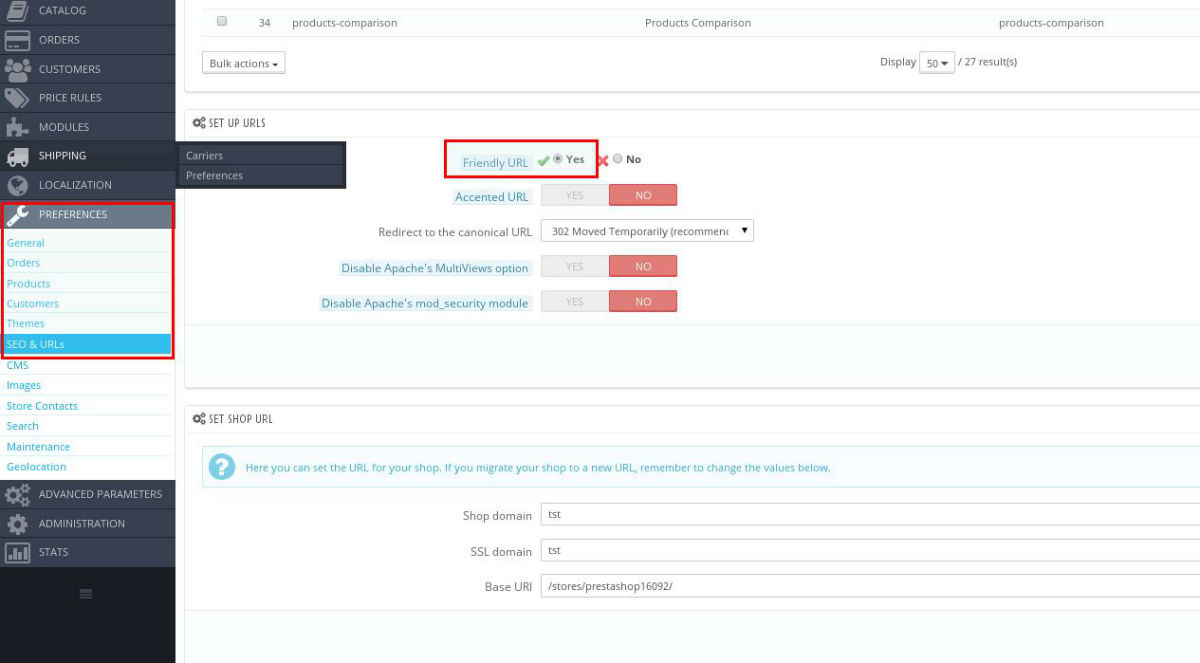Click the Customers people icon
Screen dimensions: 1200x663
click(17, 69)
